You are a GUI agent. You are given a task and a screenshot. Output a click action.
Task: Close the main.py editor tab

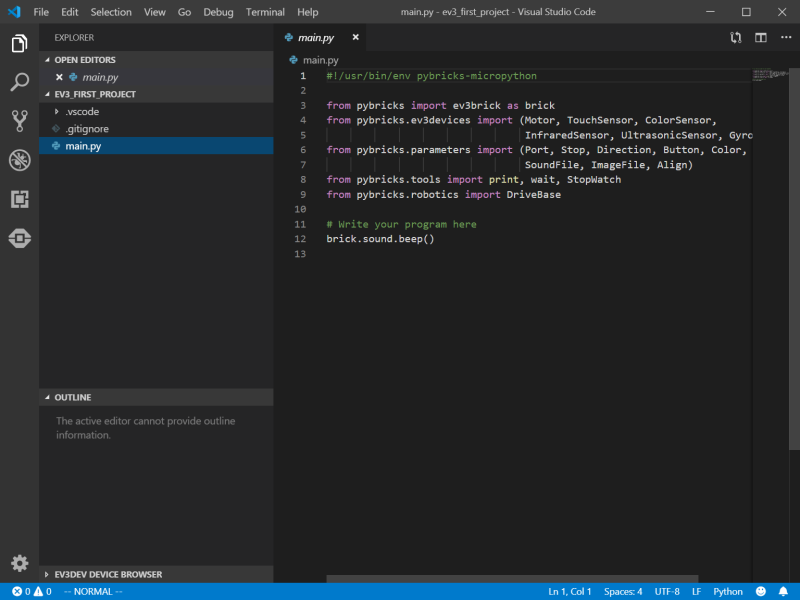tap(356, 37)
